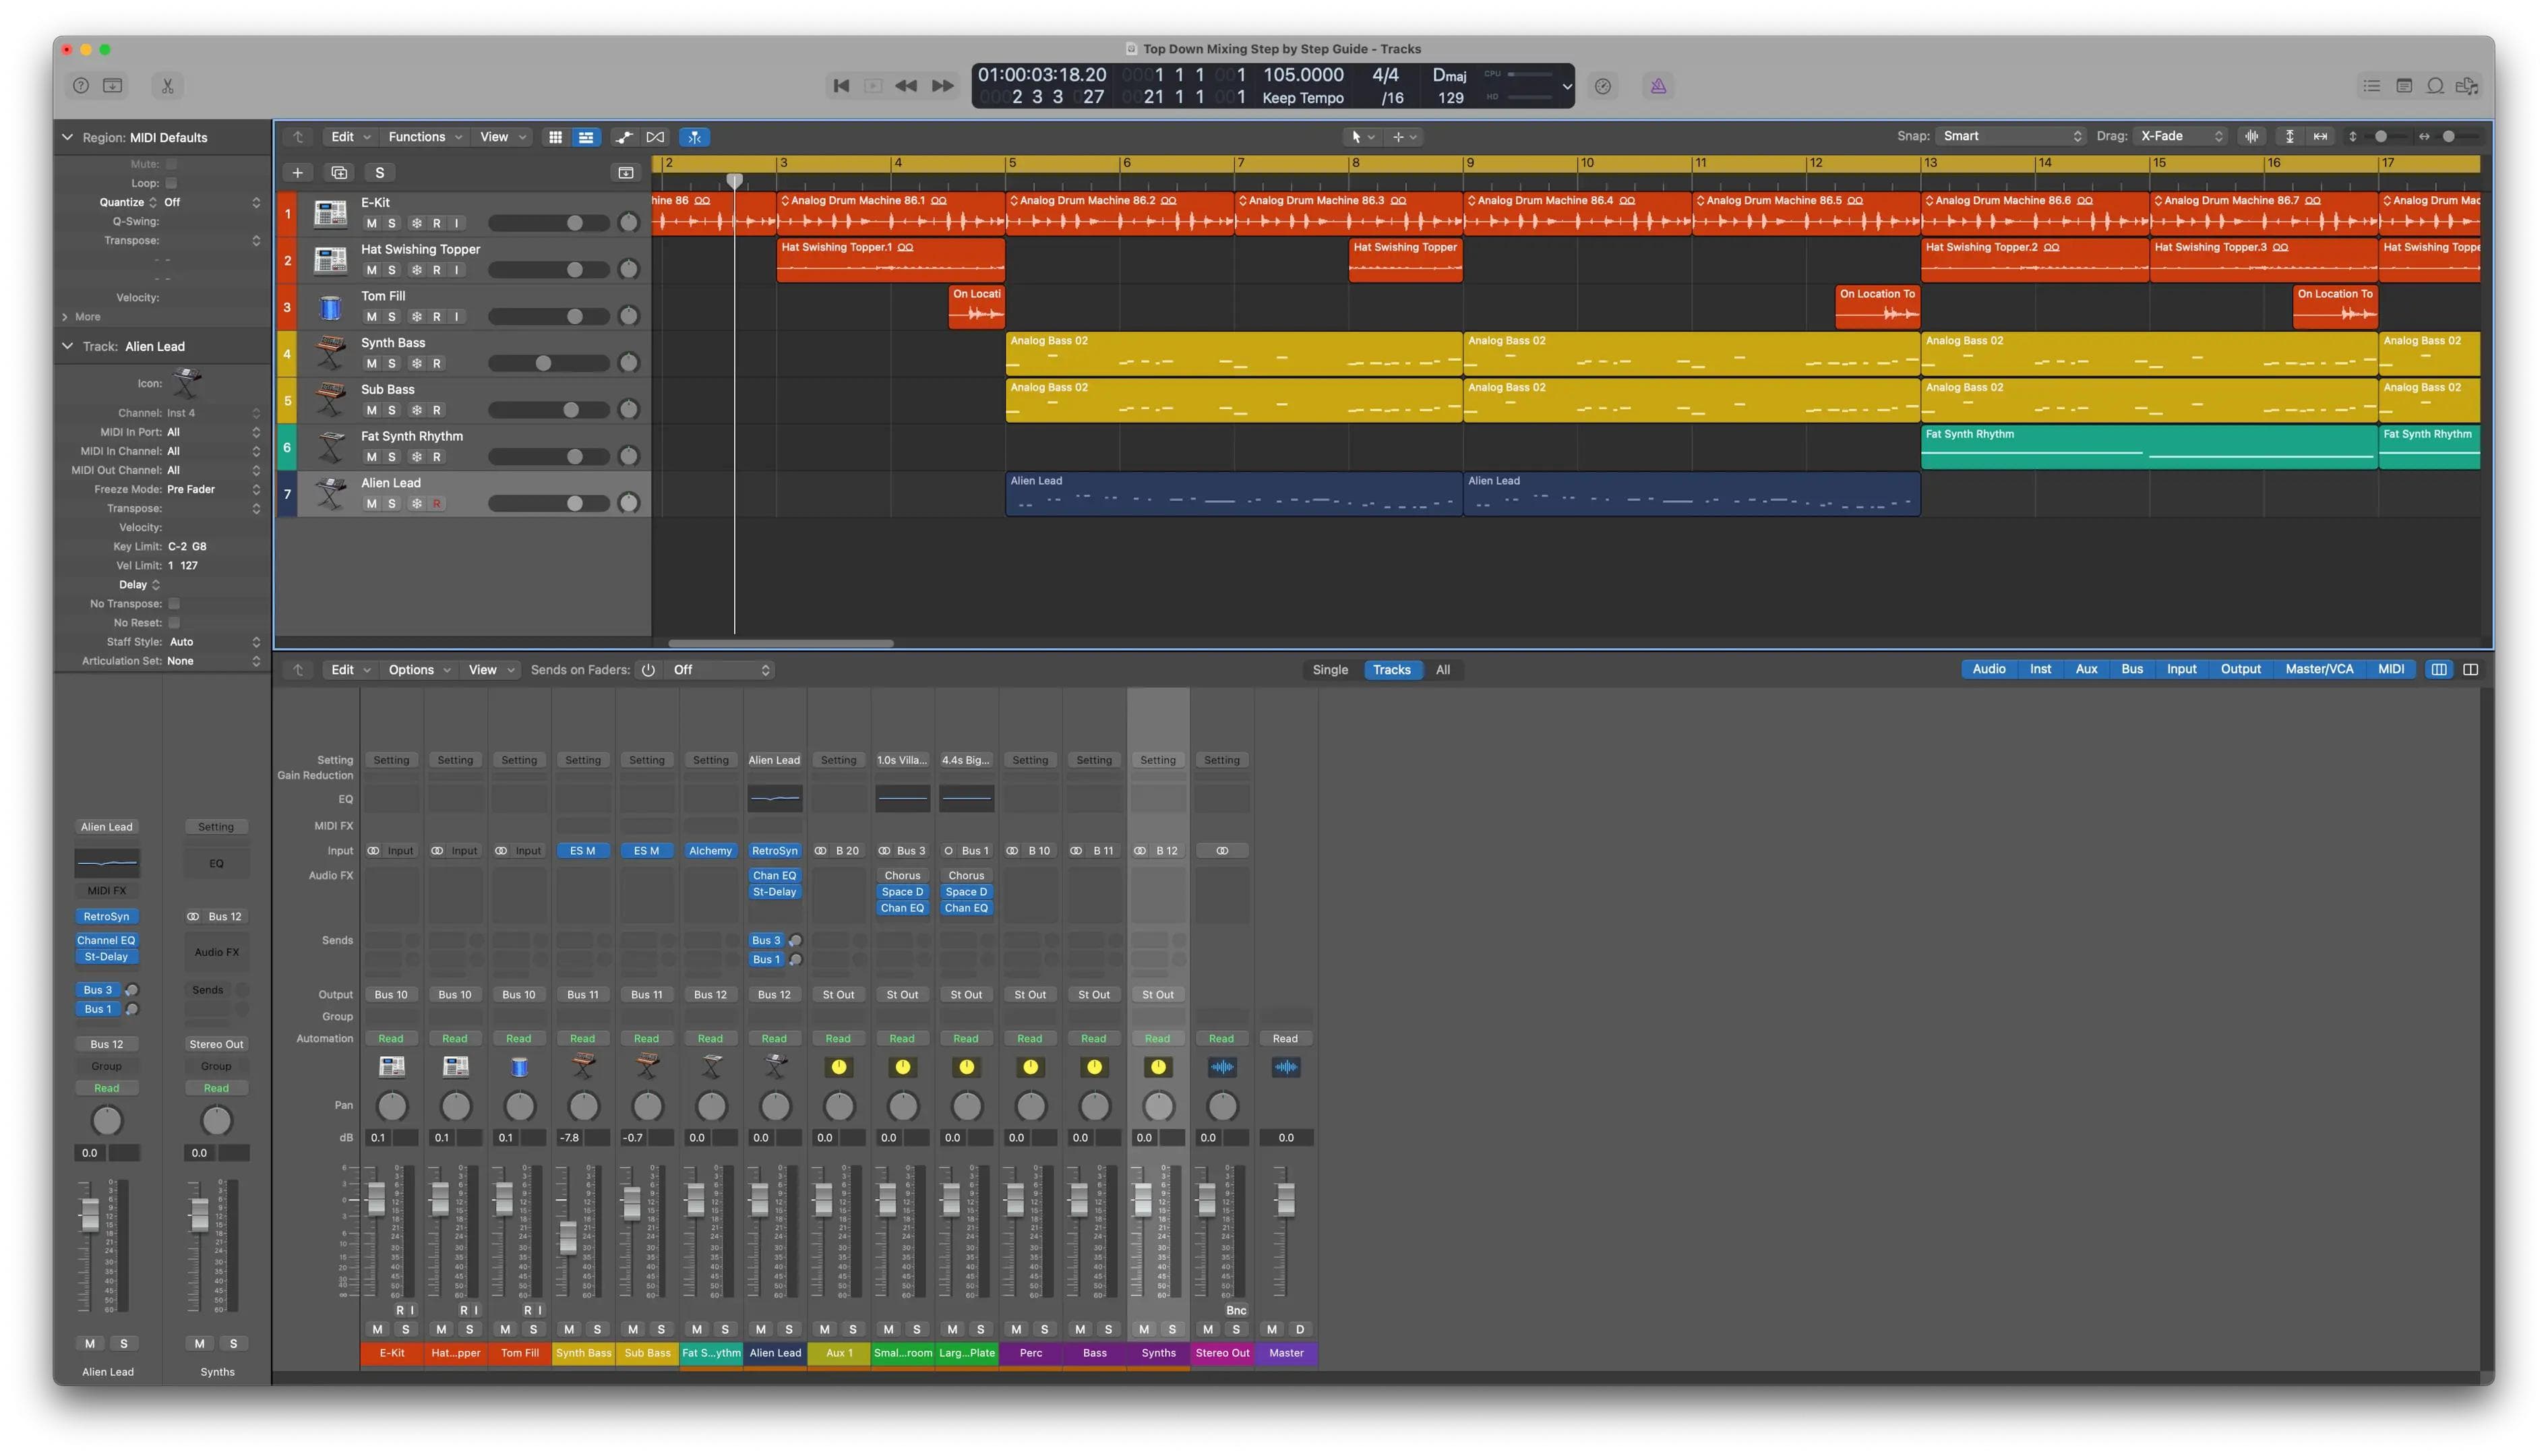Click the E-Kit drum machine track icon
The width and height of the screenshot is (2548, 1456).
coord(330,213)
